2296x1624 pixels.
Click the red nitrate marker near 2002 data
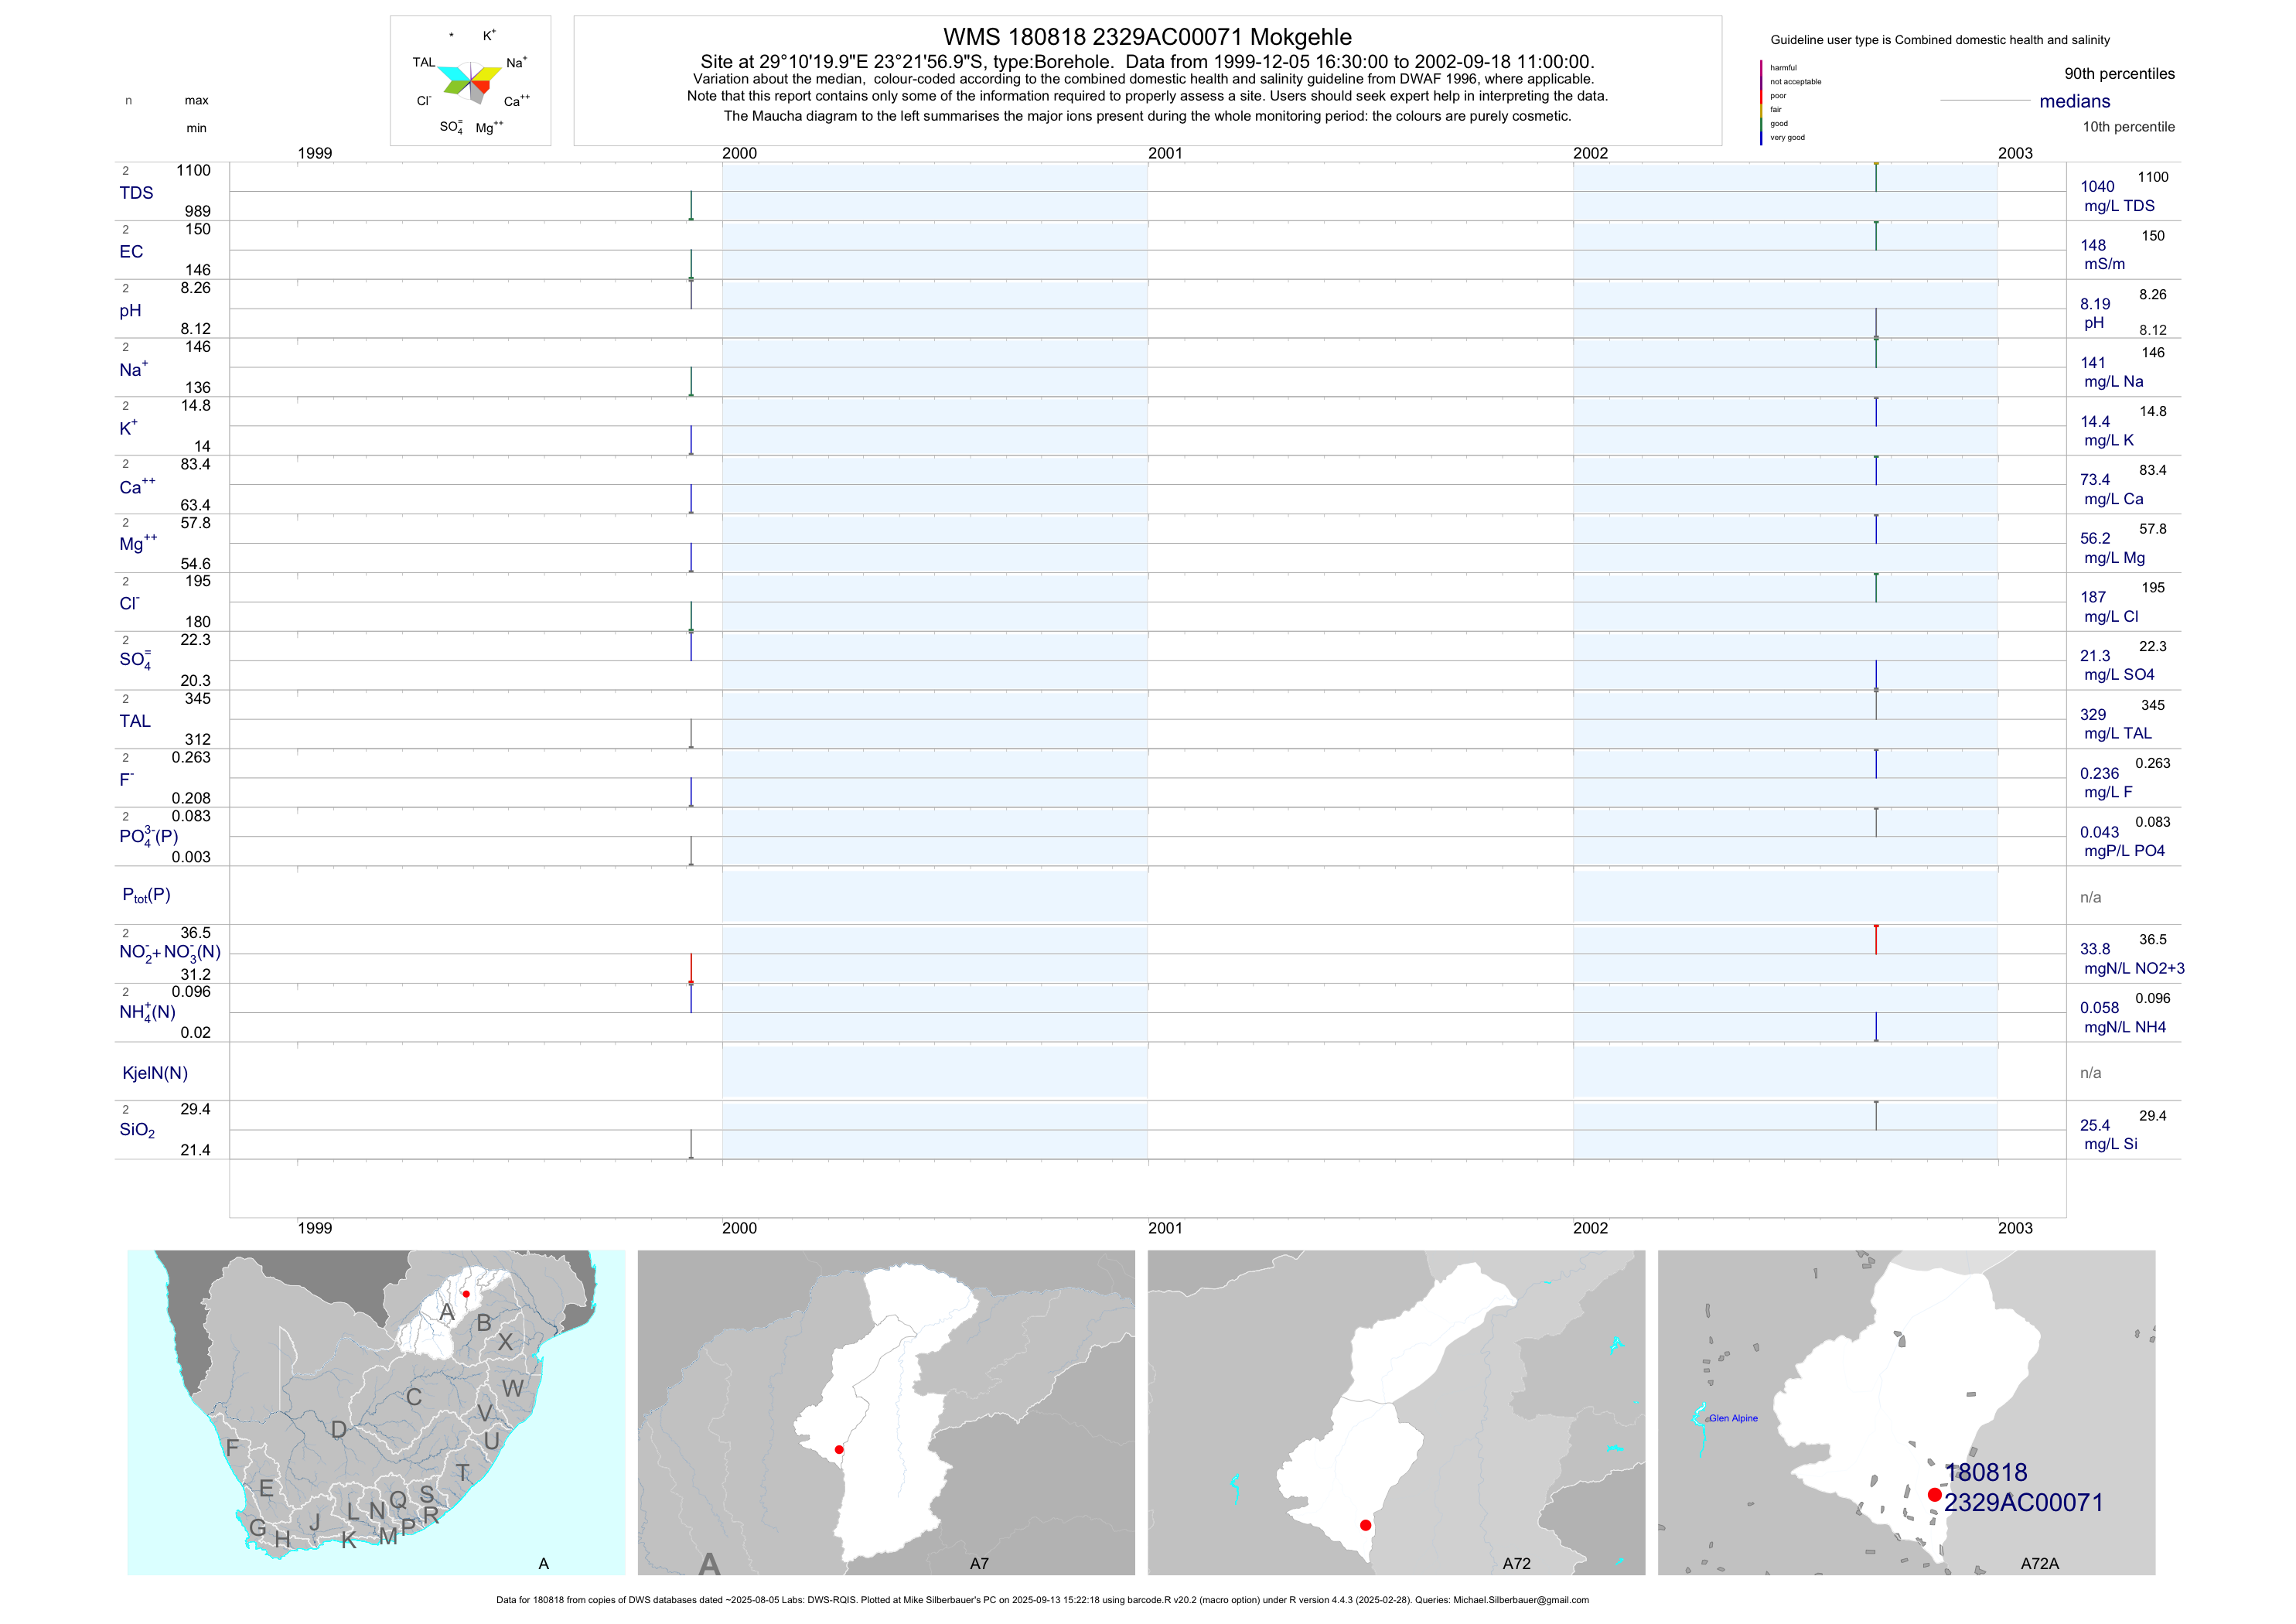coord(1876,939)
